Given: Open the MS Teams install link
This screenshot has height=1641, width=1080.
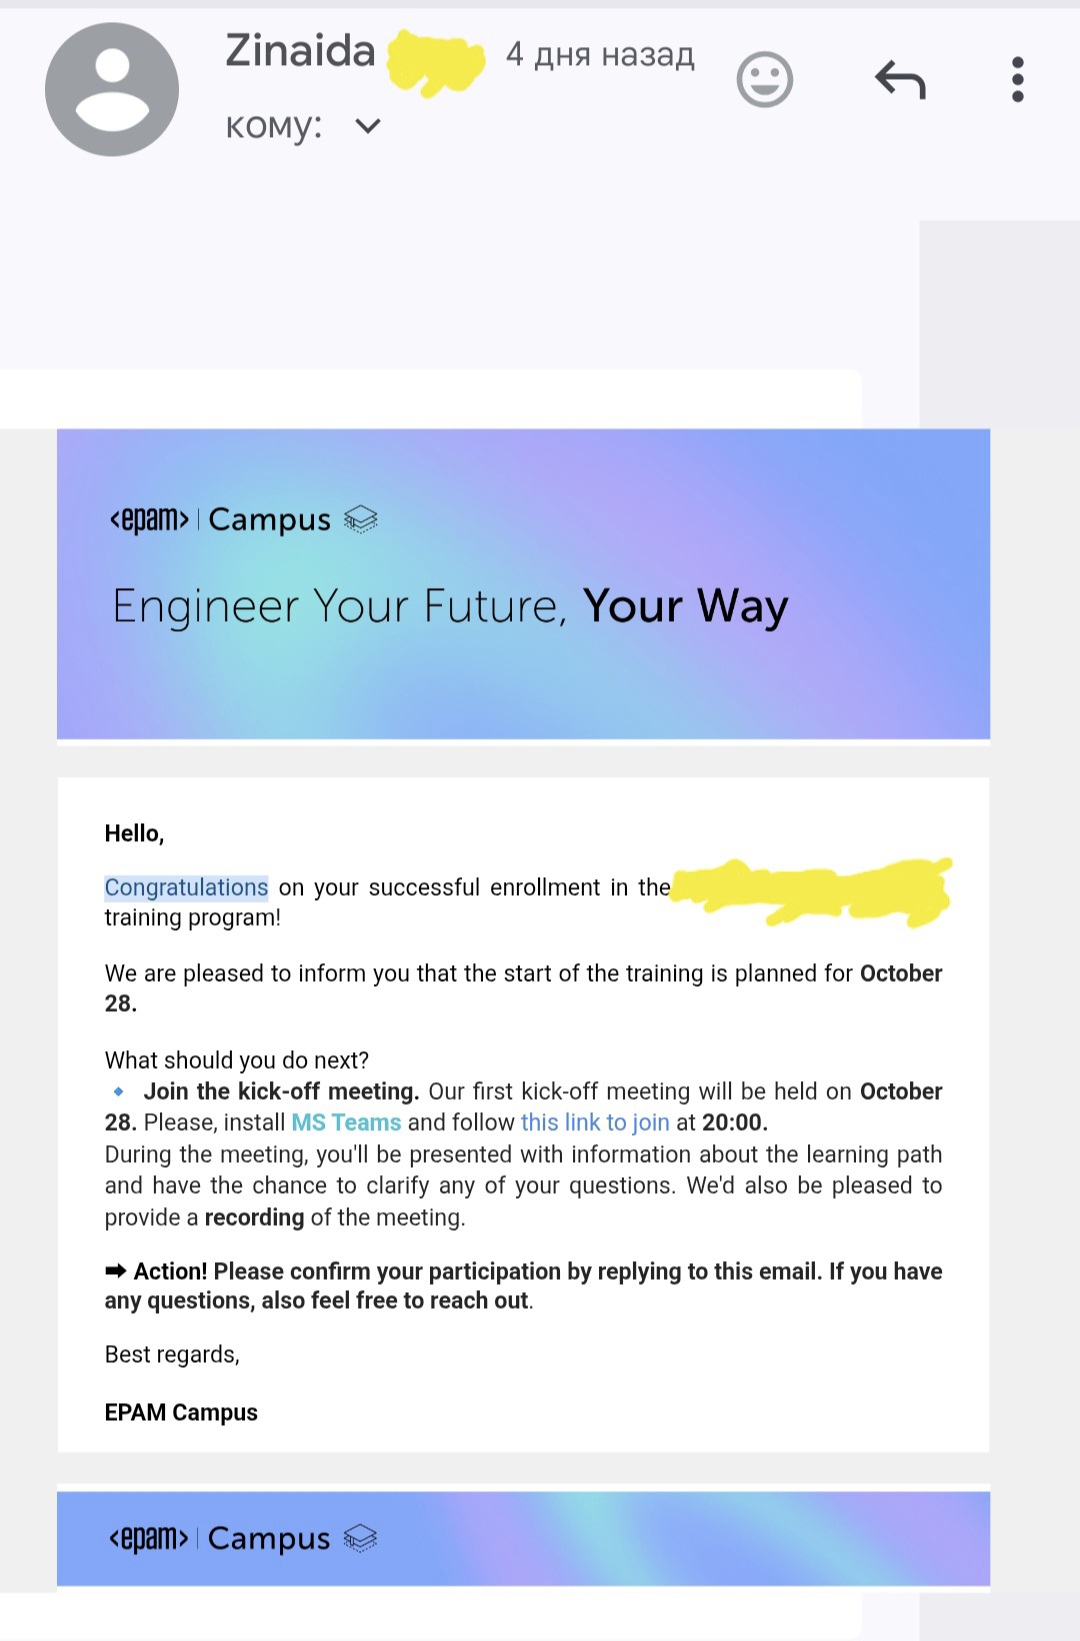Looking at the screenshot, I should [346, 1122].
